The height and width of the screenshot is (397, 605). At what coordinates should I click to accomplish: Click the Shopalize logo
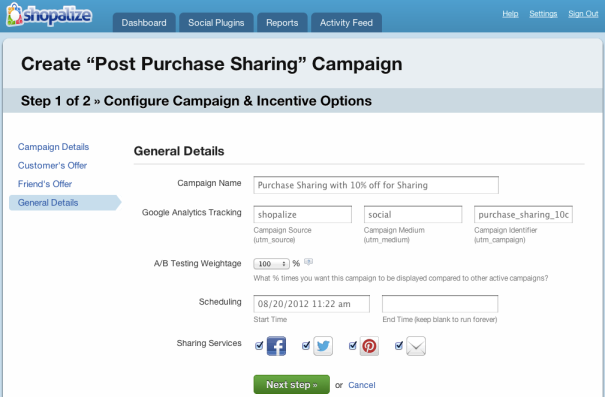(x=49, y=15)
